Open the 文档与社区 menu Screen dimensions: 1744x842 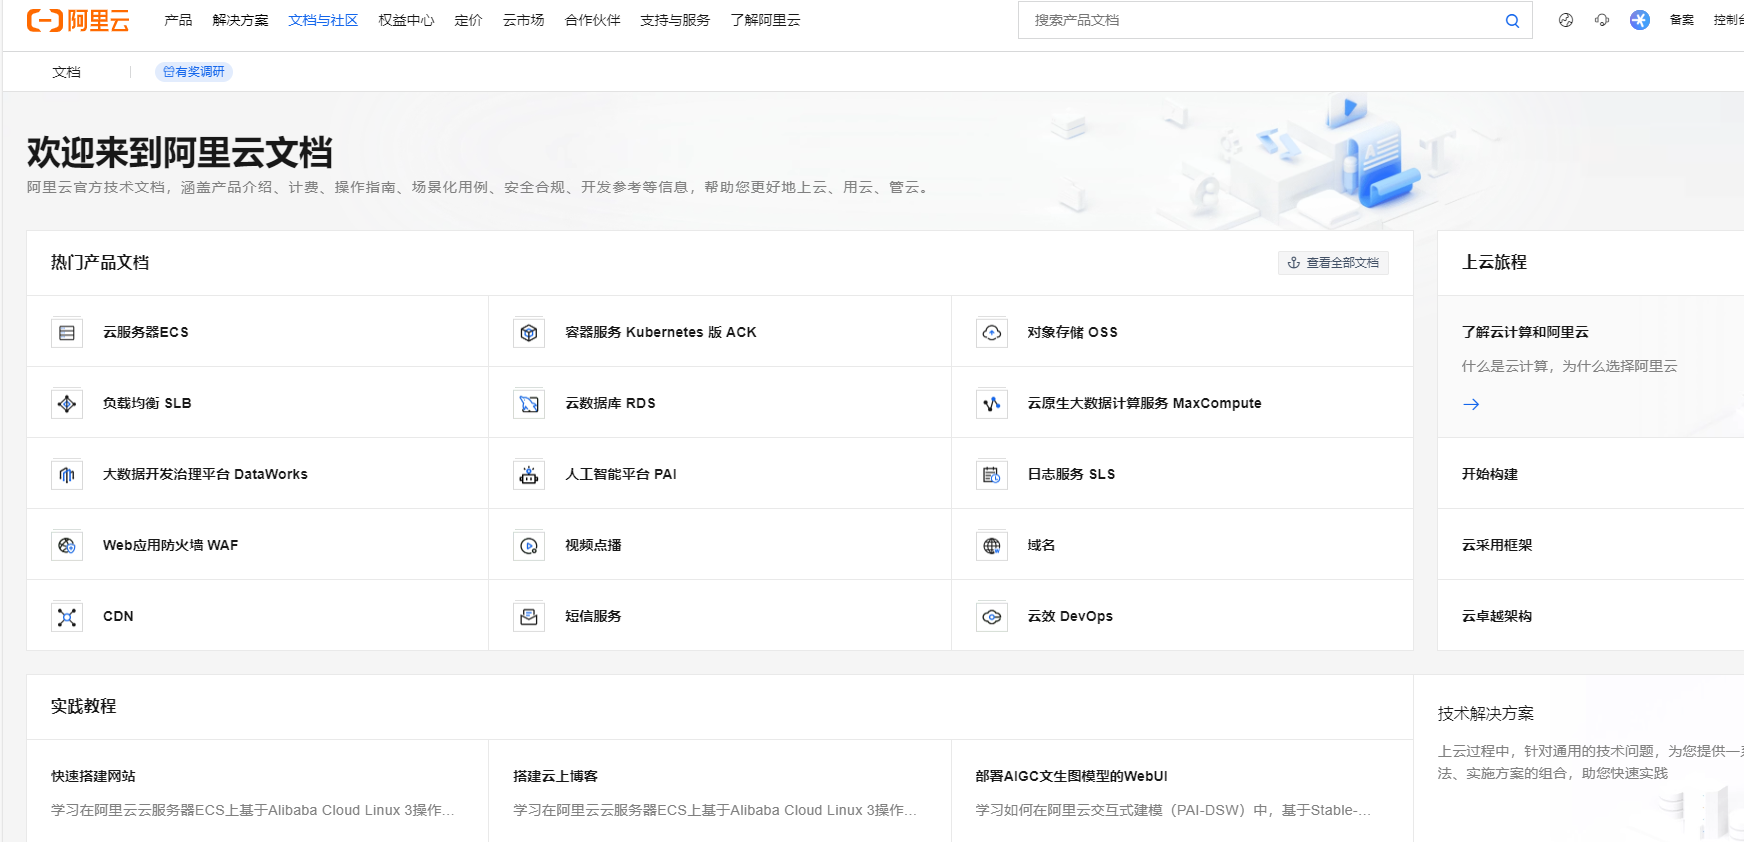tap(323, 20)
